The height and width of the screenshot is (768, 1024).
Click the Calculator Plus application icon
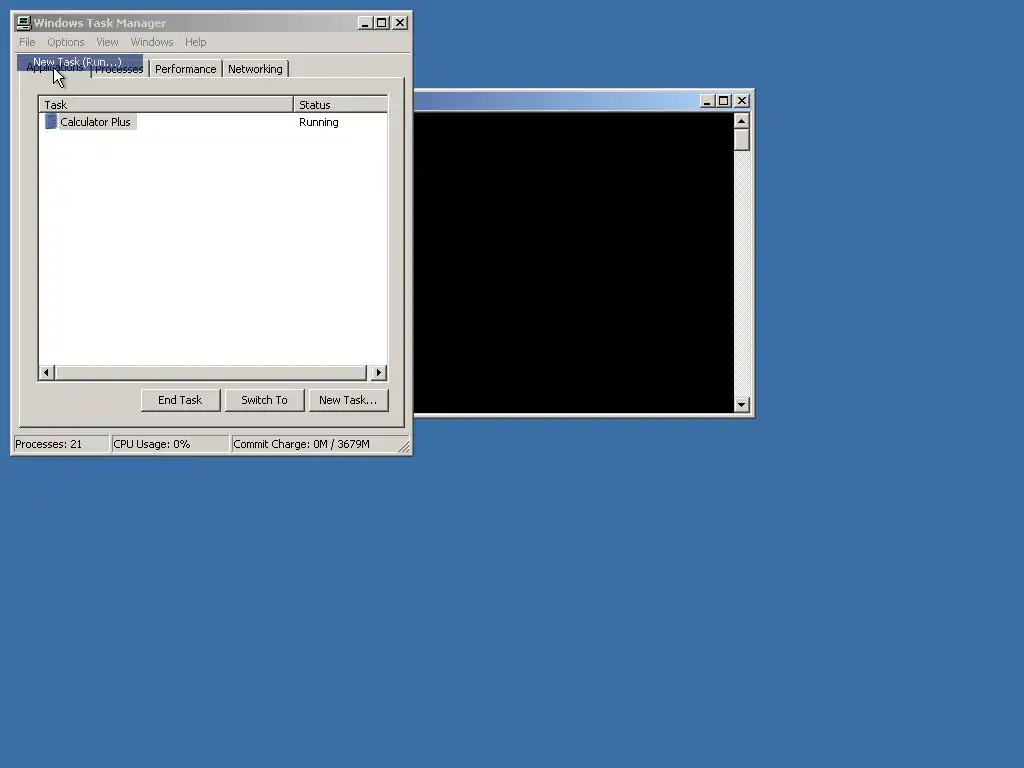[51, 122]
